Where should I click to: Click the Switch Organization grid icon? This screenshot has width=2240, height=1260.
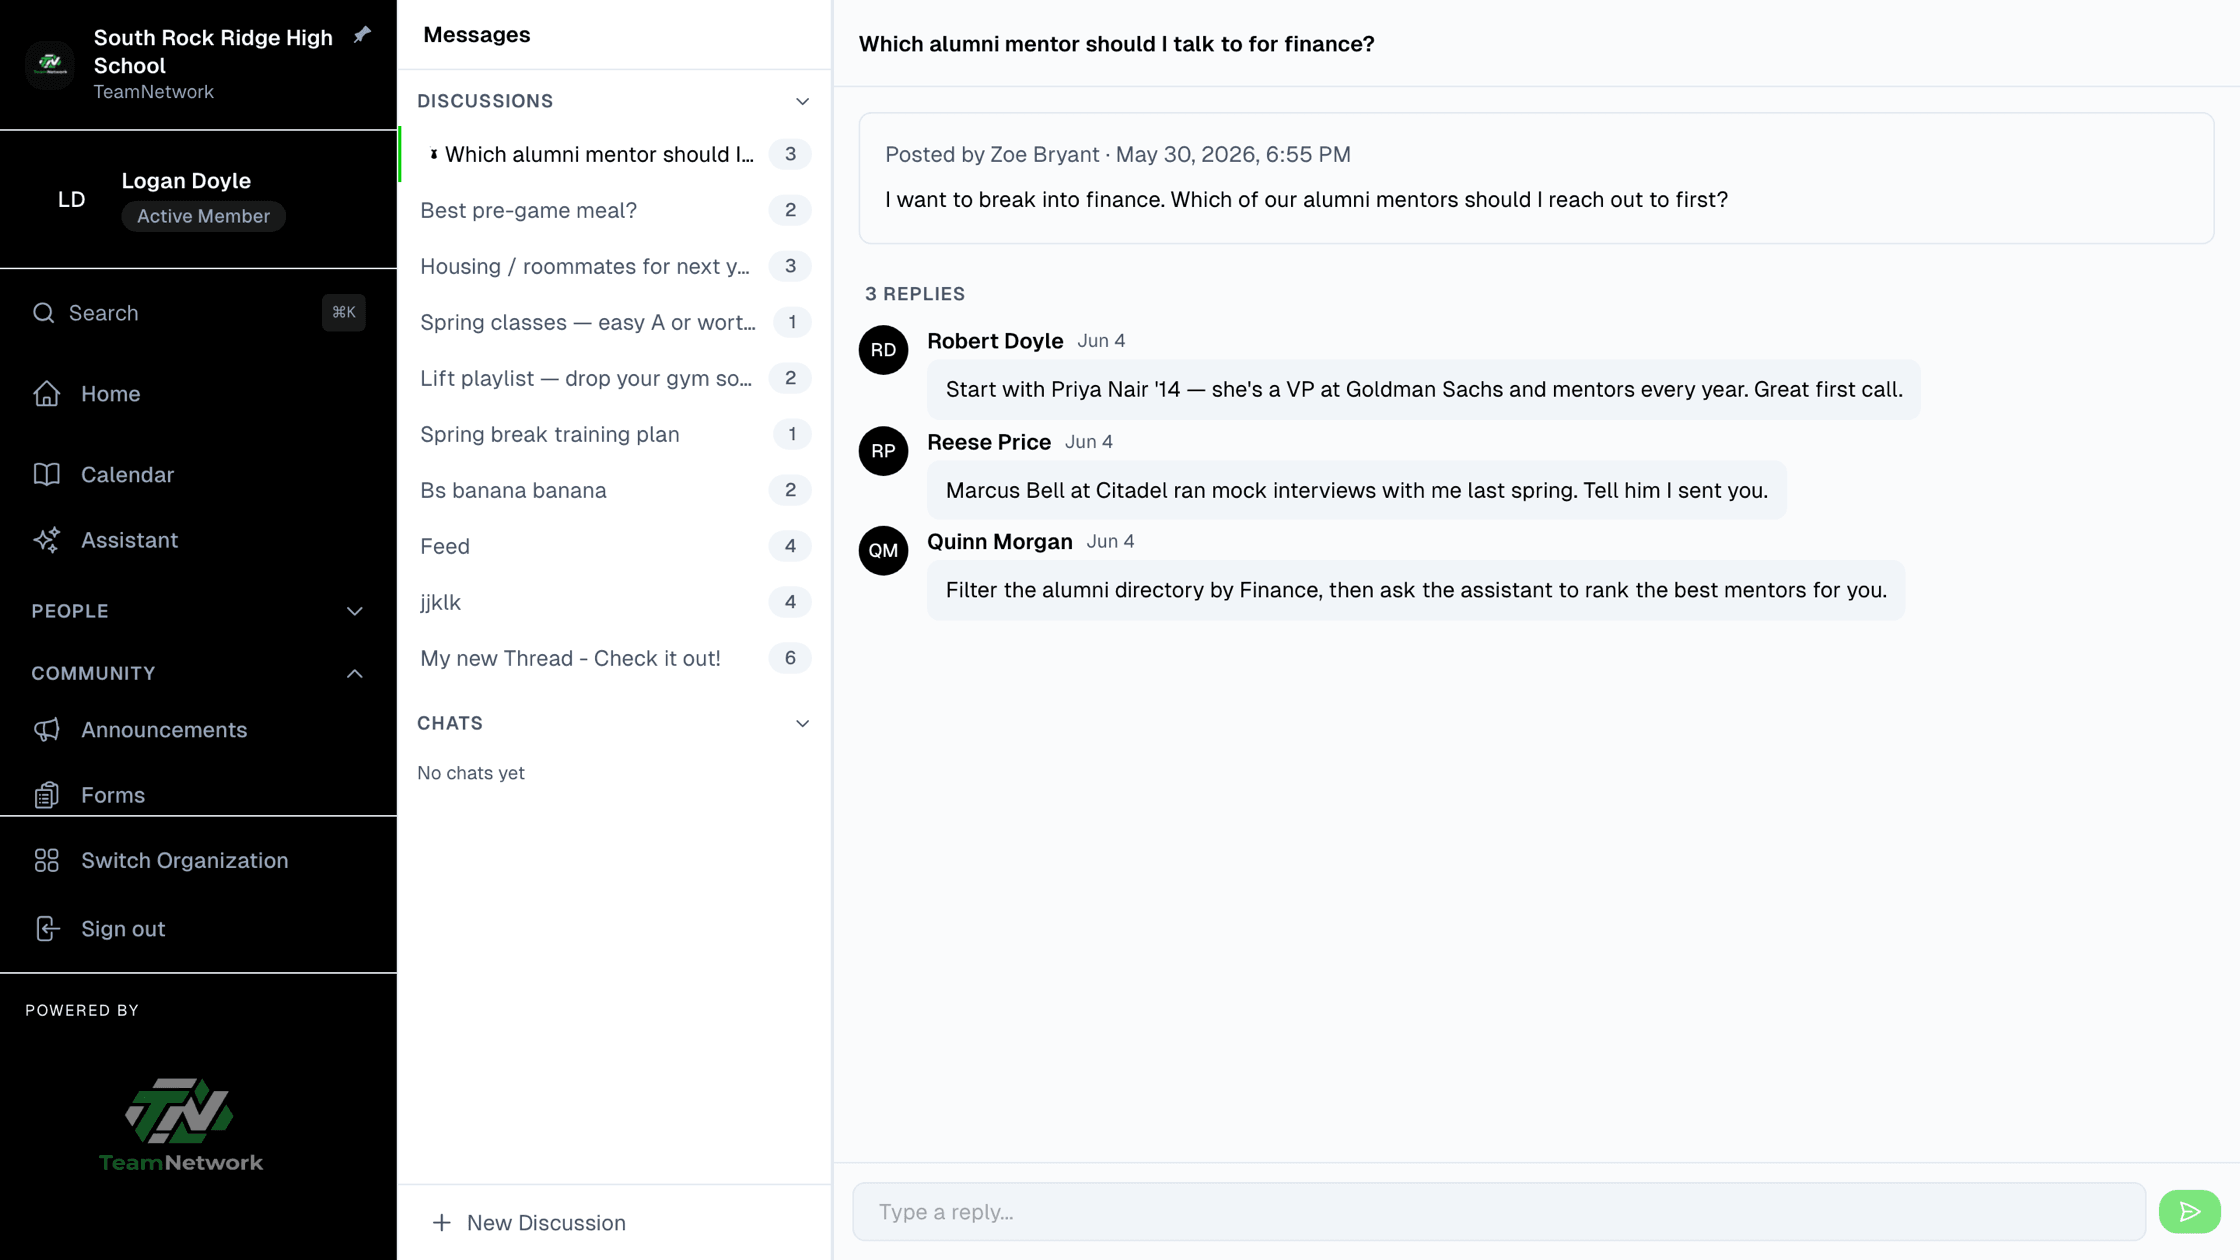point(47,860)
